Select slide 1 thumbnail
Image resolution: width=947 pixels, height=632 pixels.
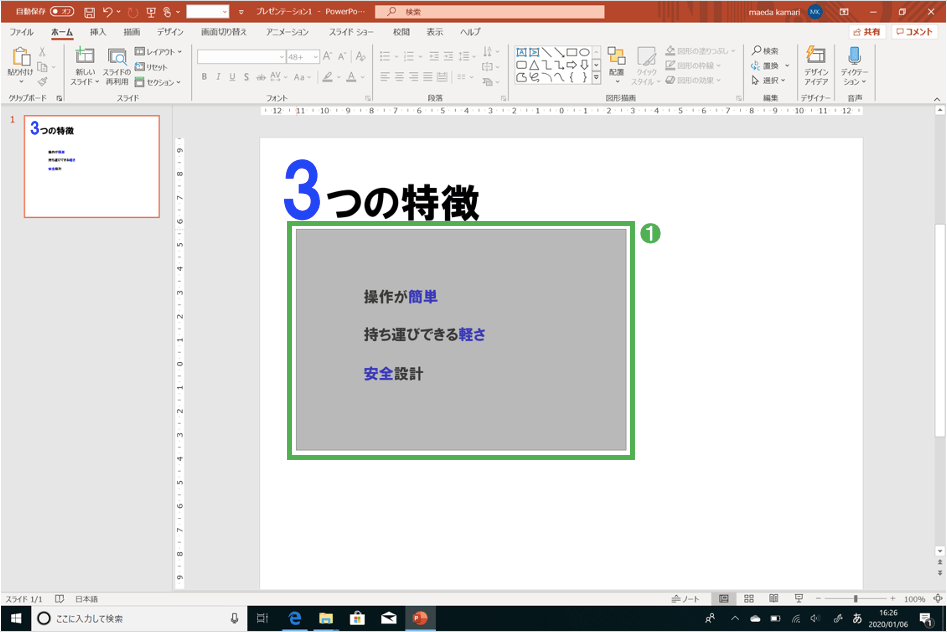[x=92, y=166]
